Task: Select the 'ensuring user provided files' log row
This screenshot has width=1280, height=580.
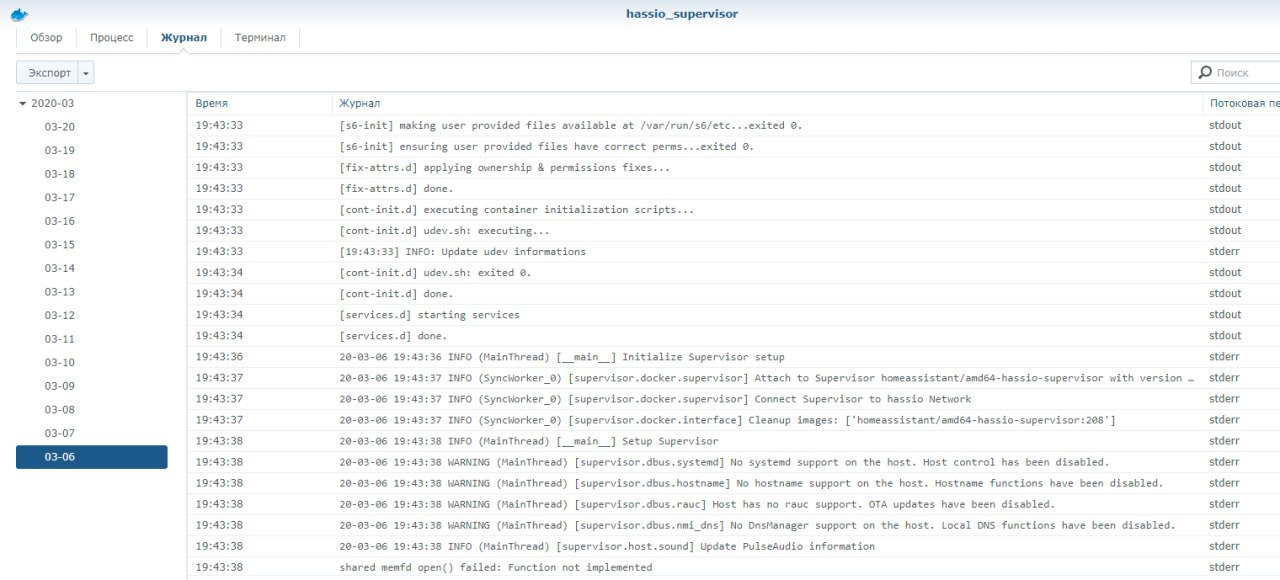Action: coord(734,146)
